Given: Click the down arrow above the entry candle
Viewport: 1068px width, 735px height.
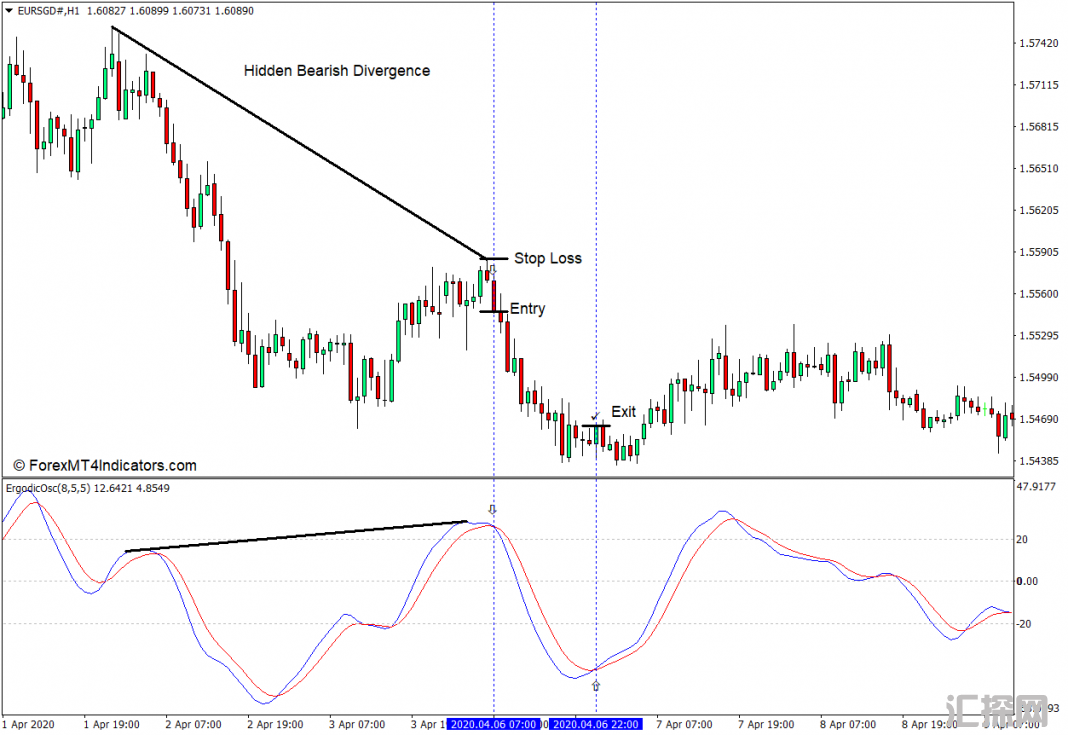Looking at the screenshot, I should point(492,270).
